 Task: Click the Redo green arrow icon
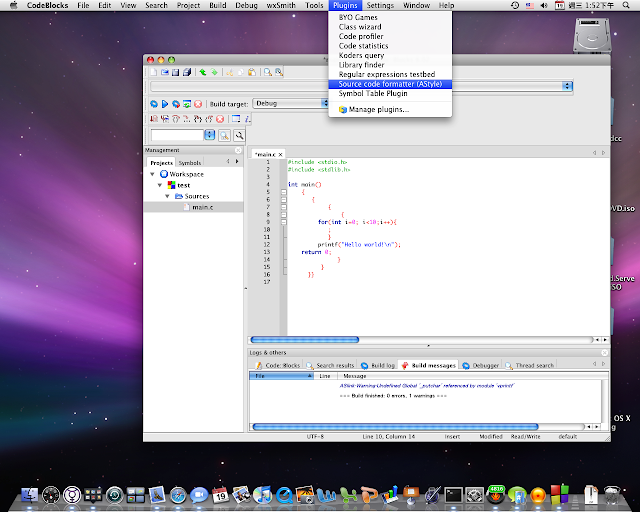click(x=214, y=72)
